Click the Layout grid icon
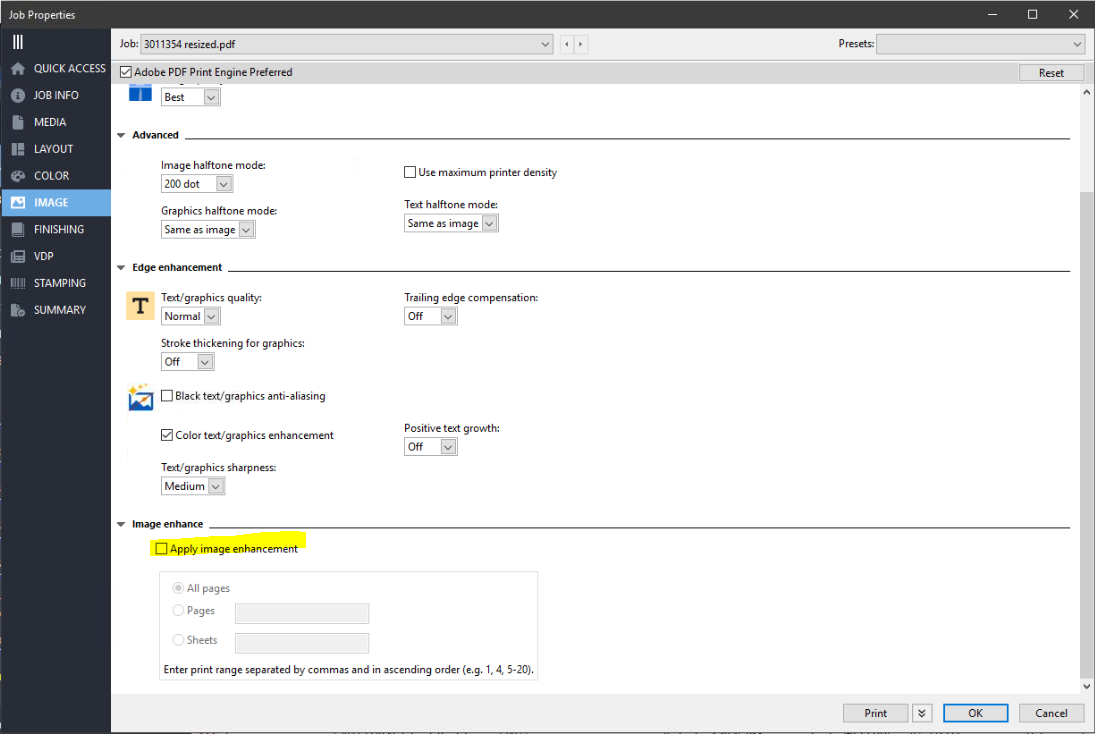 (x=18, y=149)
